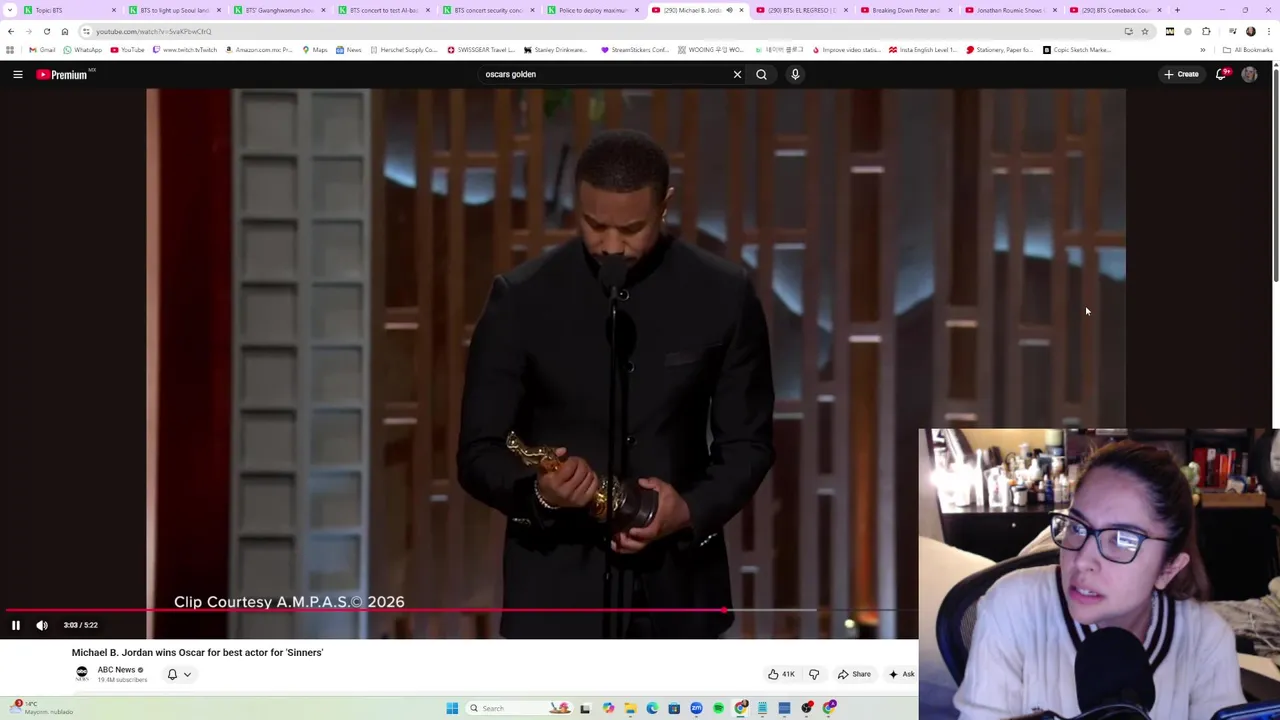The width and height of the screenshot is (1280, 720).
Task: Open the Chrome three-dot menu
Action: coord(1268,31)
